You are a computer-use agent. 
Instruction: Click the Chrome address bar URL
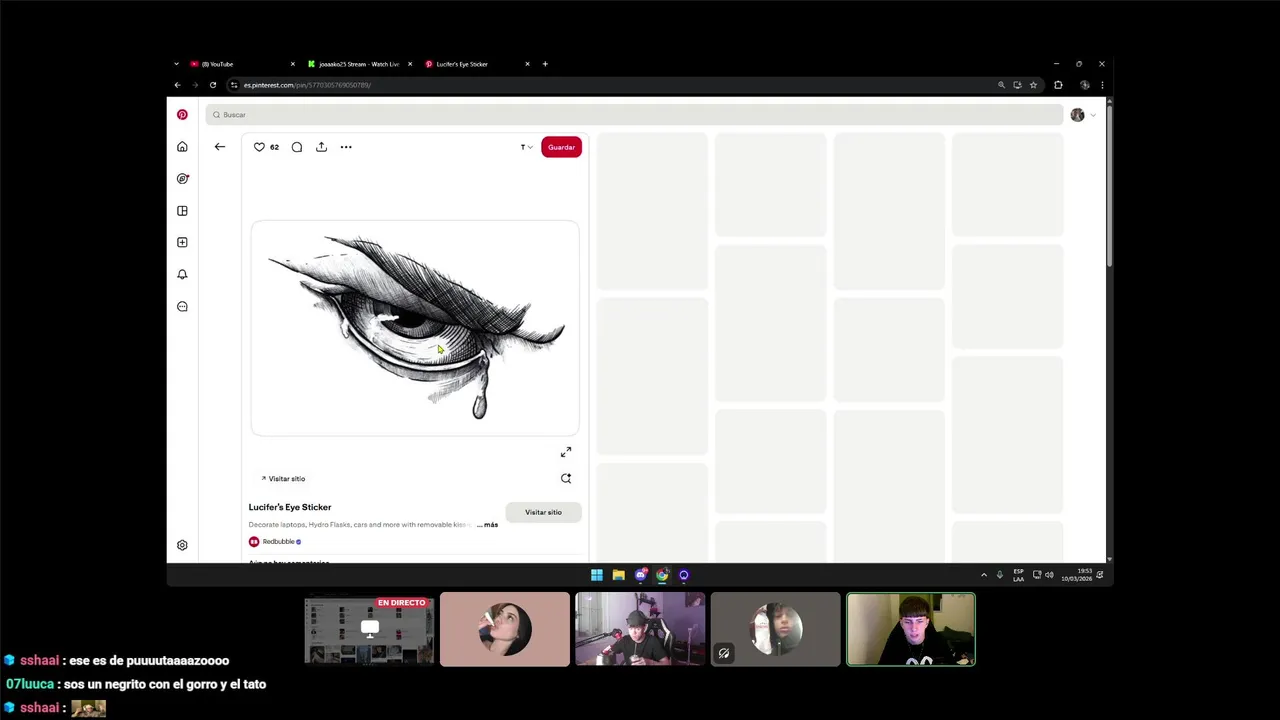[x=307, y=85]
